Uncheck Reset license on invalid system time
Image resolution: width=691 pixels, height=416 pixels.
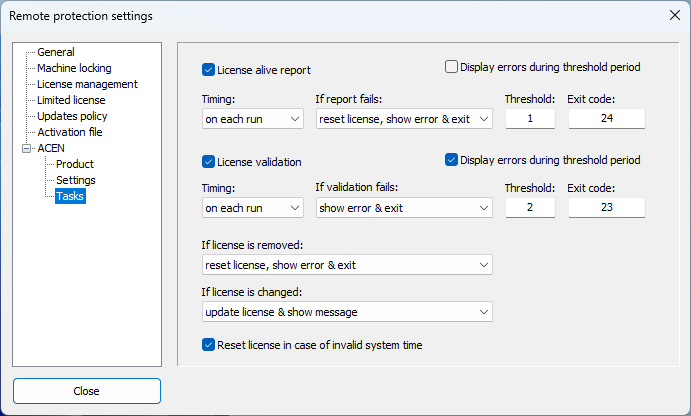pyautogui.click(x=208, y=345)
